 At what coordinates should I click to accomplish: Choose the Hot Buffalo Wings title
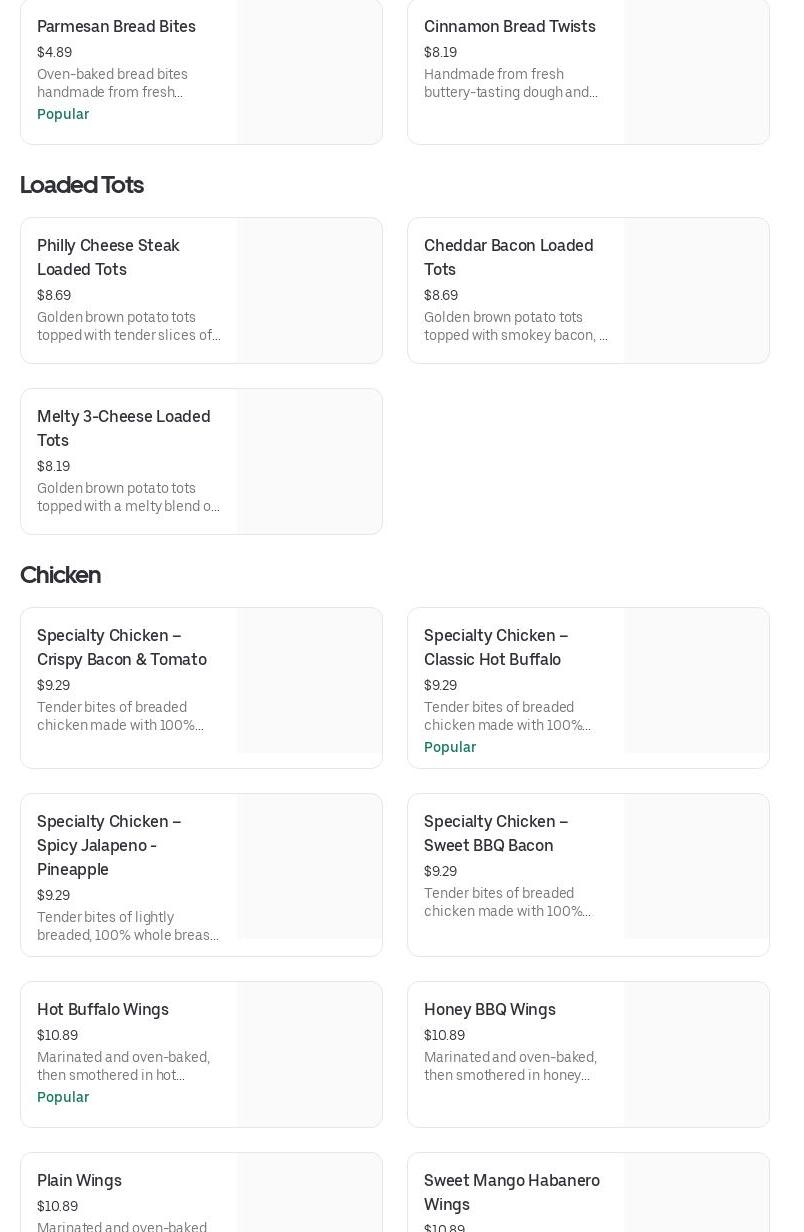click(103, 1009)
